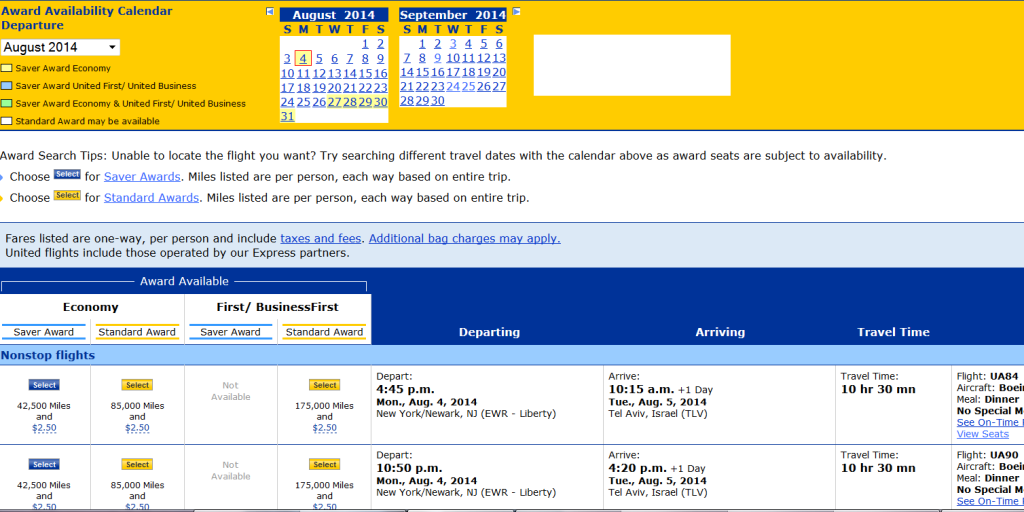
Task: Select Economy Standard Award for flight UA84
Action: tap(137, 385)
